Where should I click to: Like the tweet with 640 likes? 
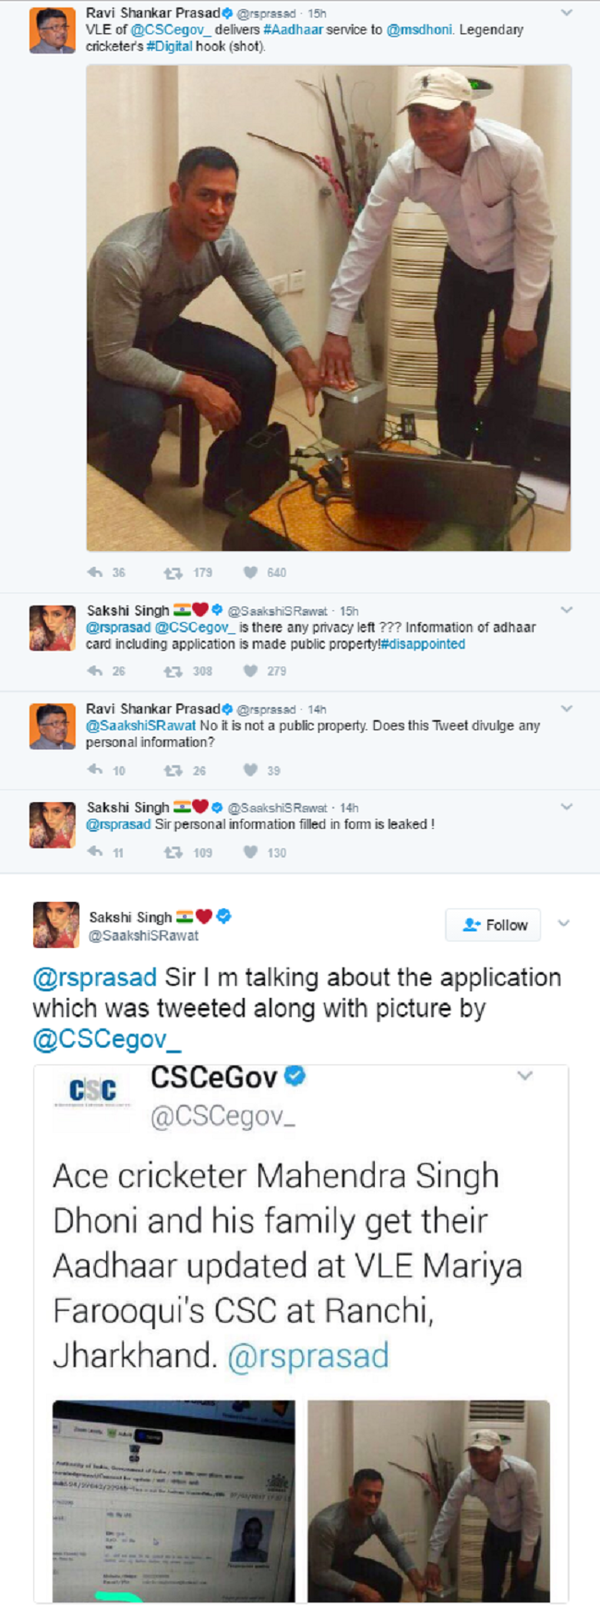click(x=251, y=573)
